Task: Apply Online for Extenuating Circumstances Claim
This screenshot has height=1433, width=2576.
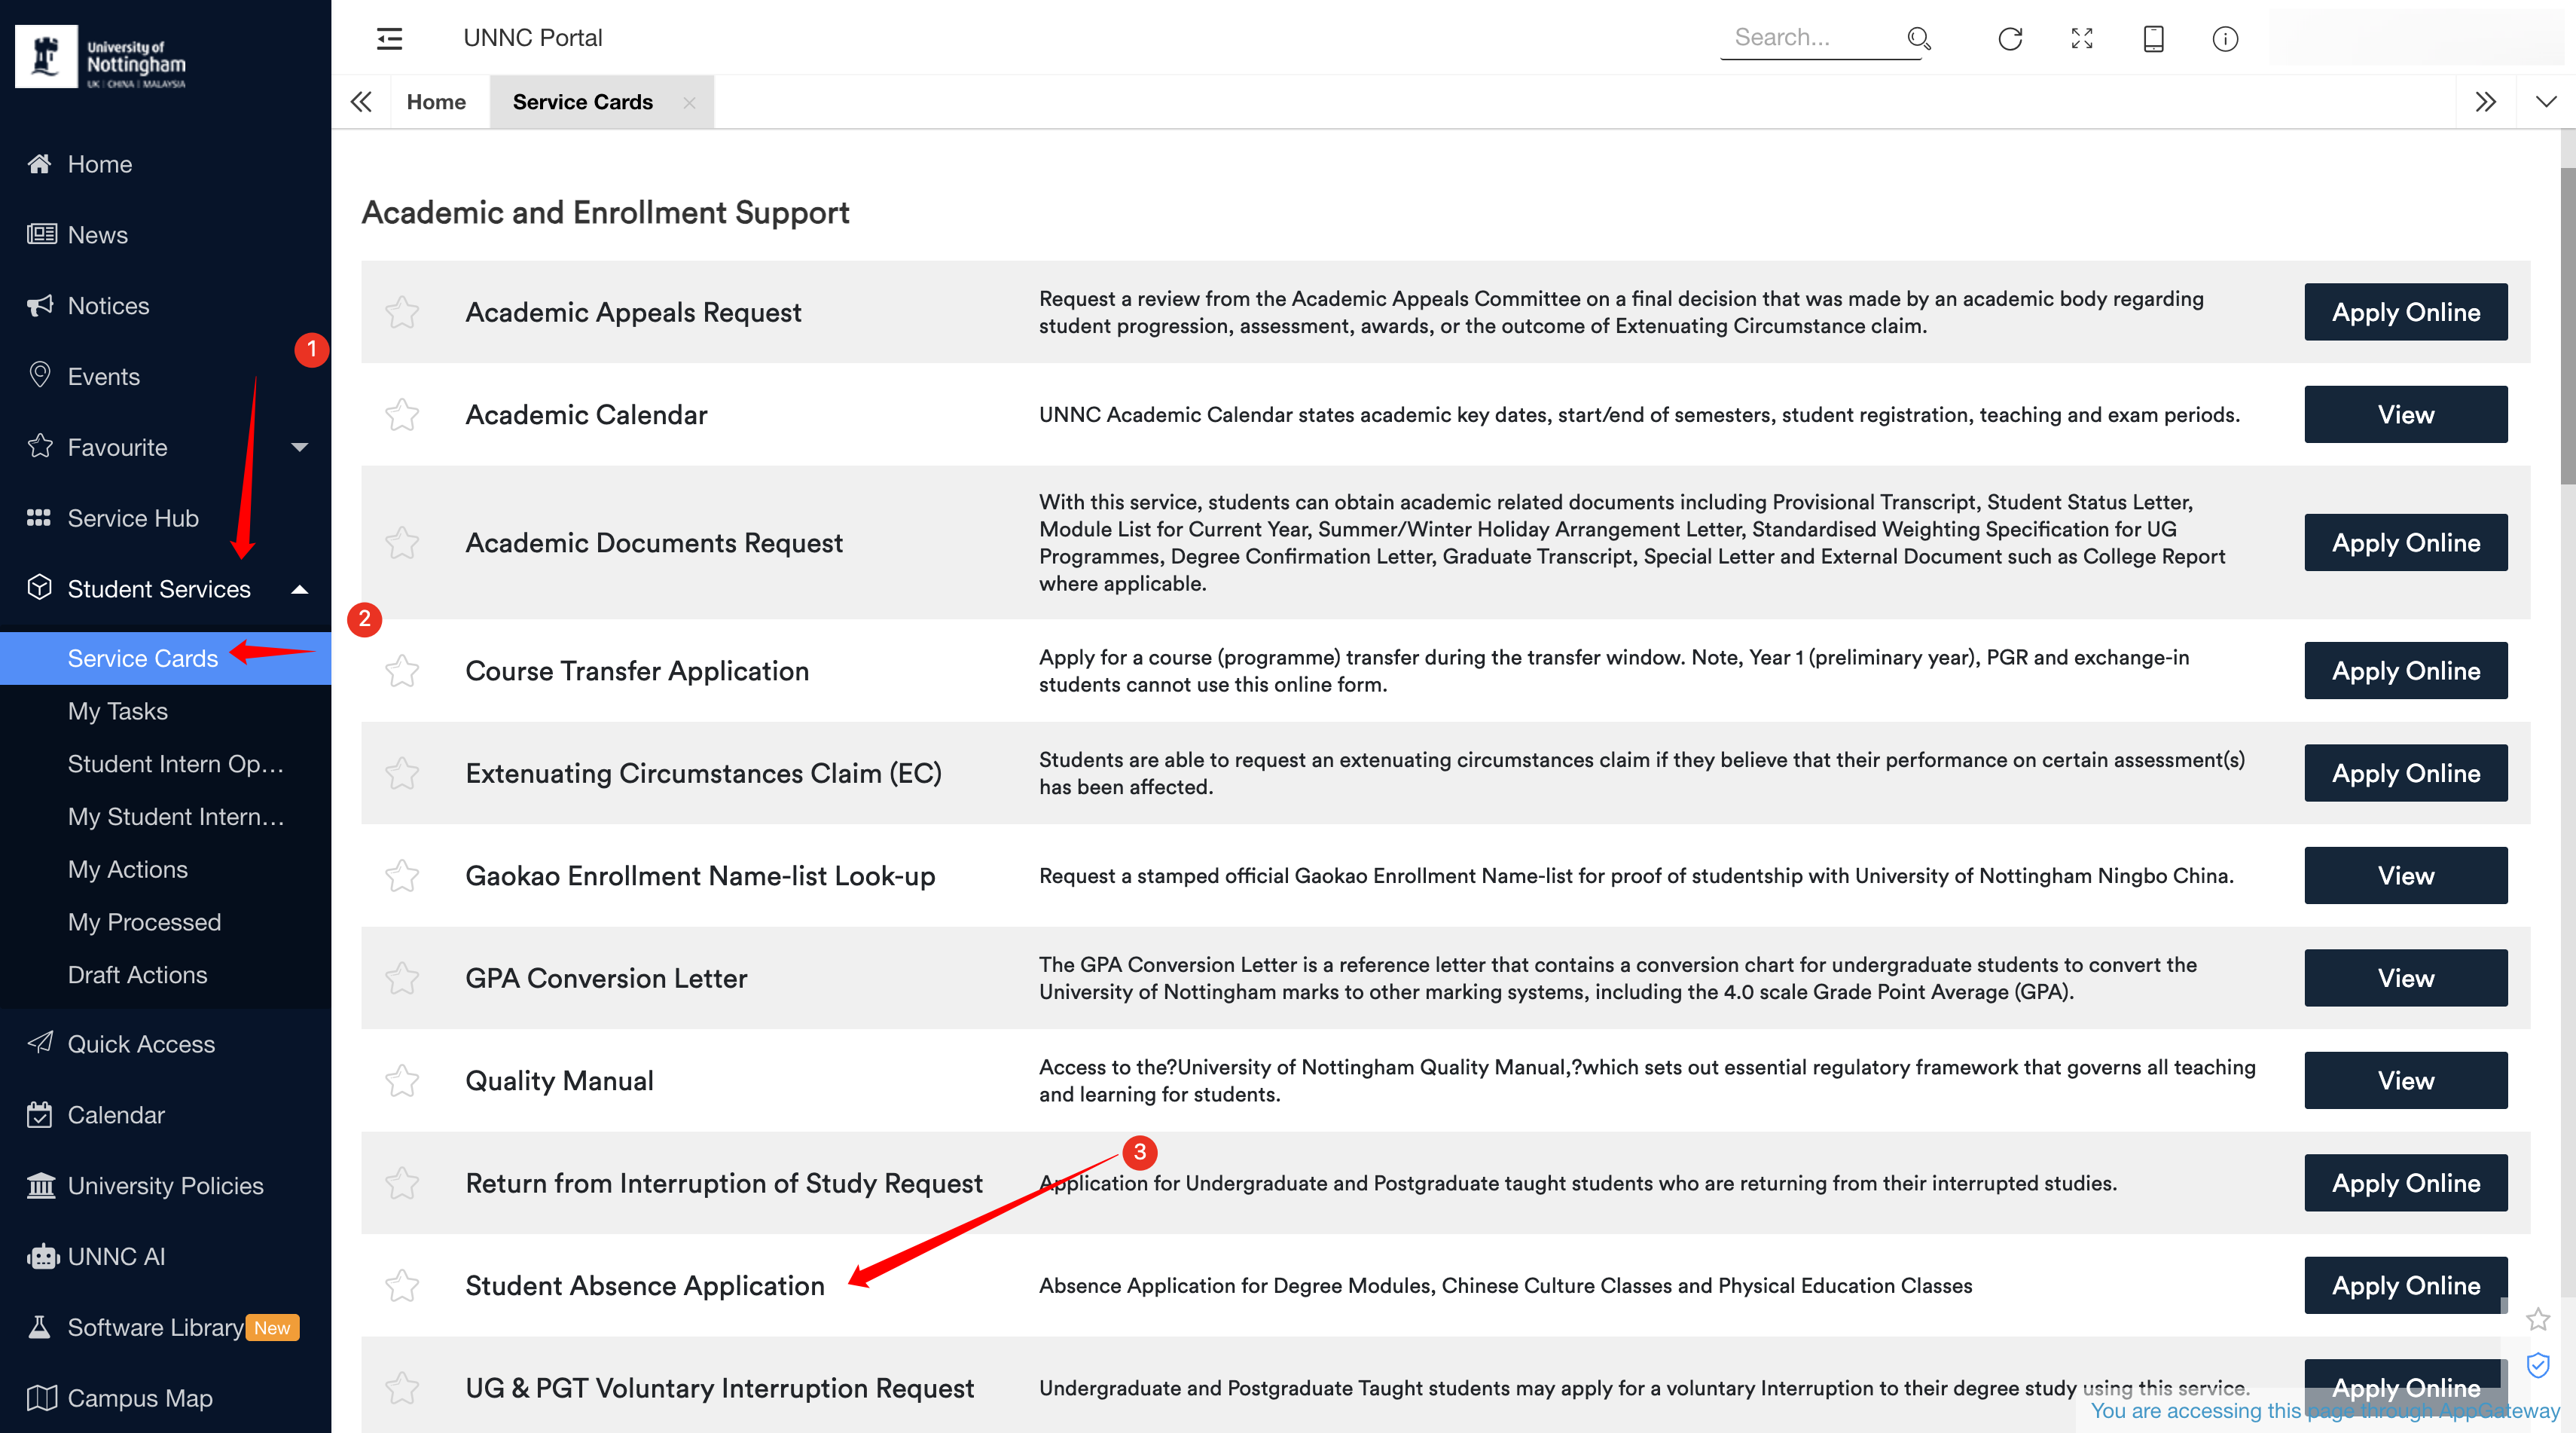Action: click(x=2405, y=773)
